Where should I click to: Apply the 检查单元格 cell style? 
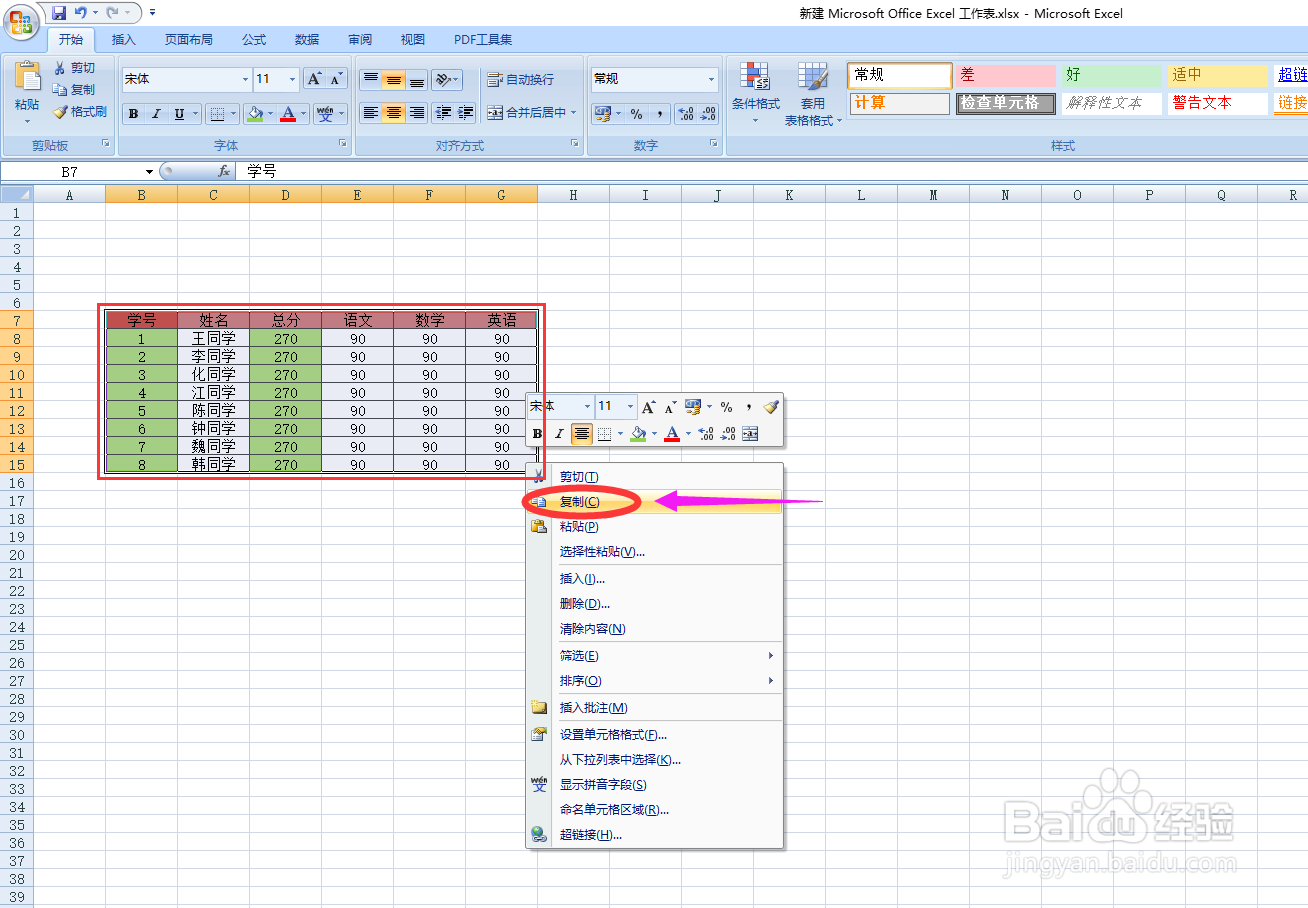pyautogui.click(x=1005, y=103)
